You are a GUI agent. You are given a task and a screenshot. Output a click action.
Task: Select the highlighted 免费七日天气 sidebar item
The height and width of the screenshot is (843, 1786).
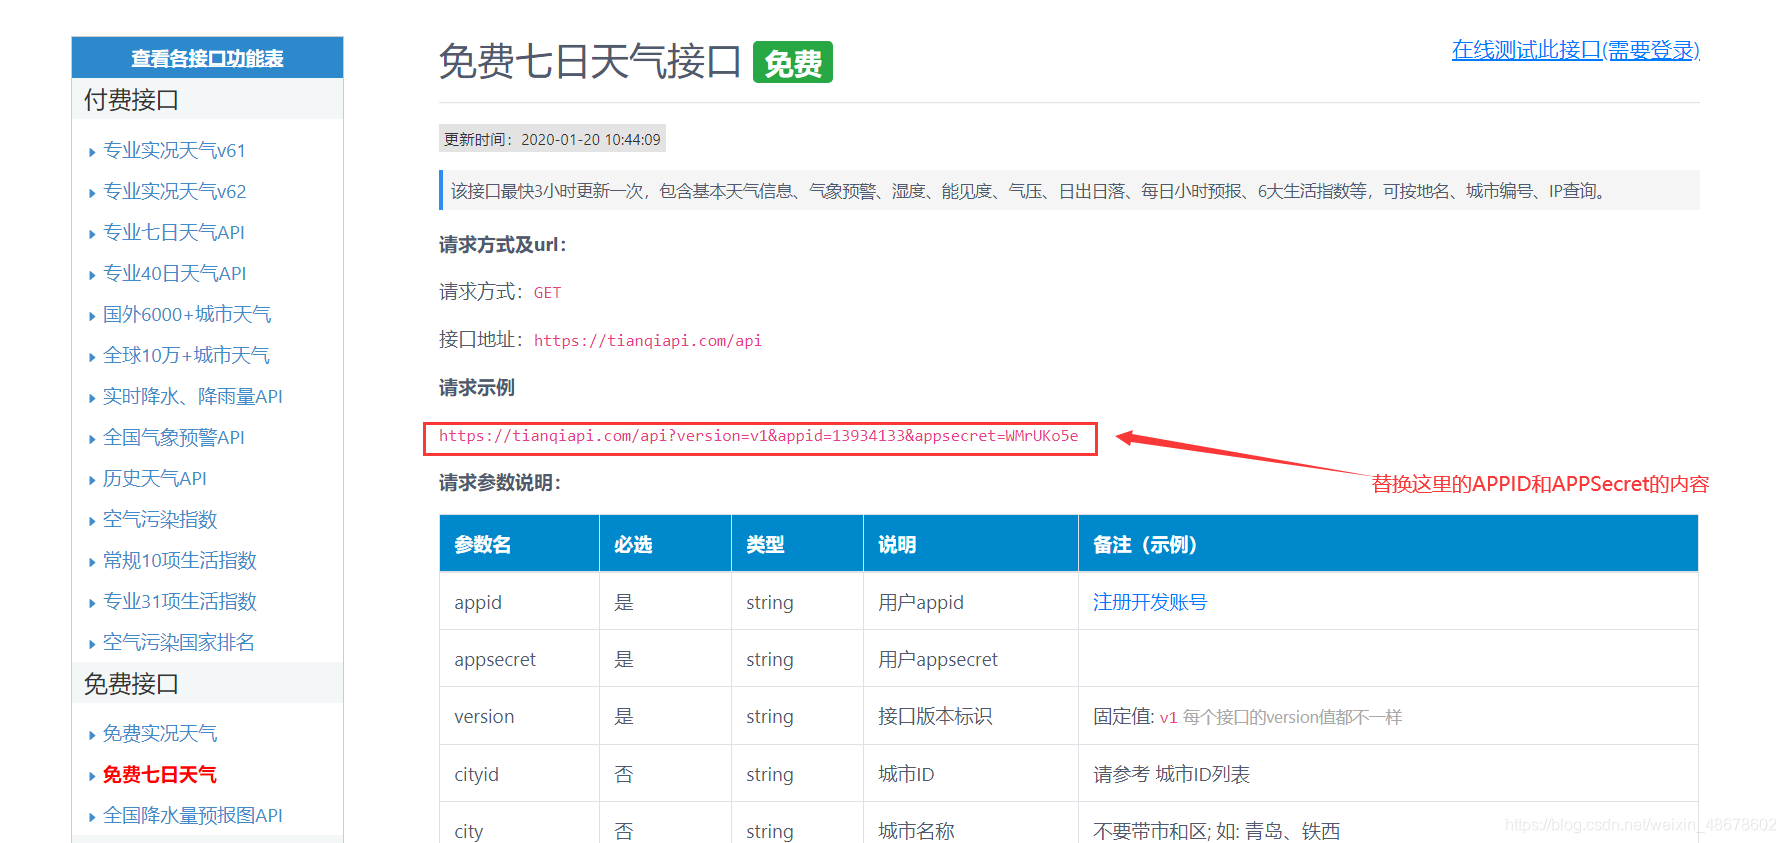click(x=160, y=774)
